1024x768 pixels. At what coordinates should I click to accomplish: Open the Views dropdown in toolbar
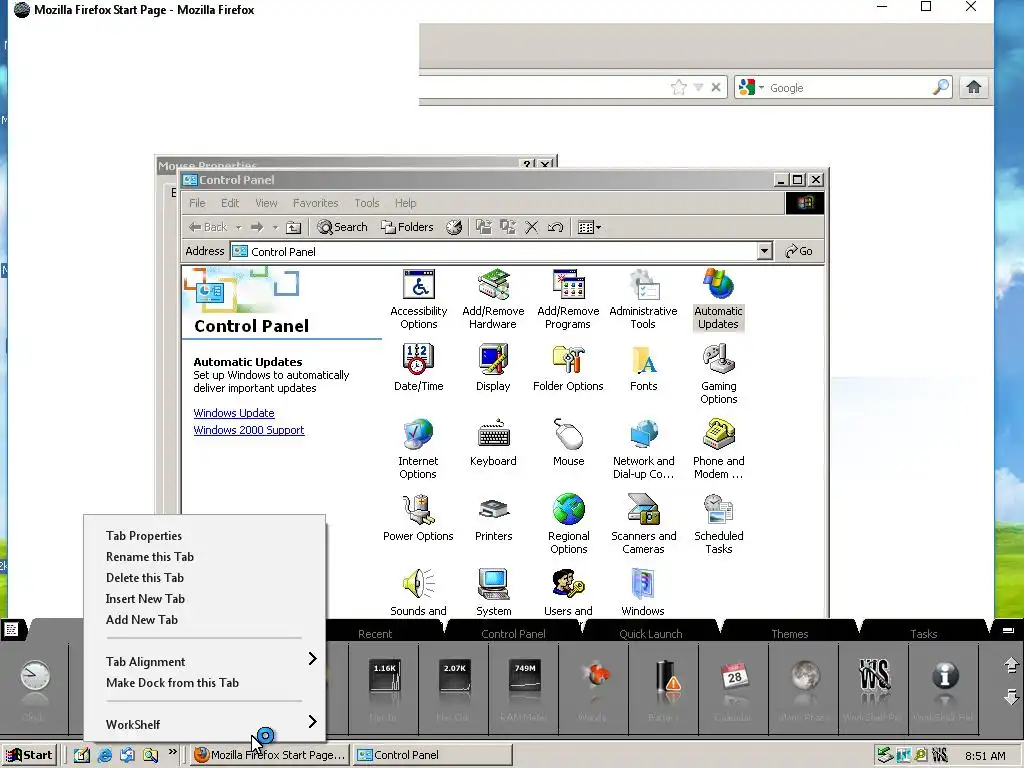tap(589, 227)
